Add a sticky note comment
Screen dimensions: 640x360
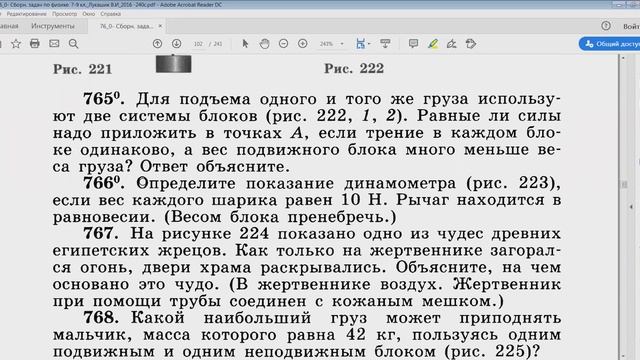(x=413, y=44)
